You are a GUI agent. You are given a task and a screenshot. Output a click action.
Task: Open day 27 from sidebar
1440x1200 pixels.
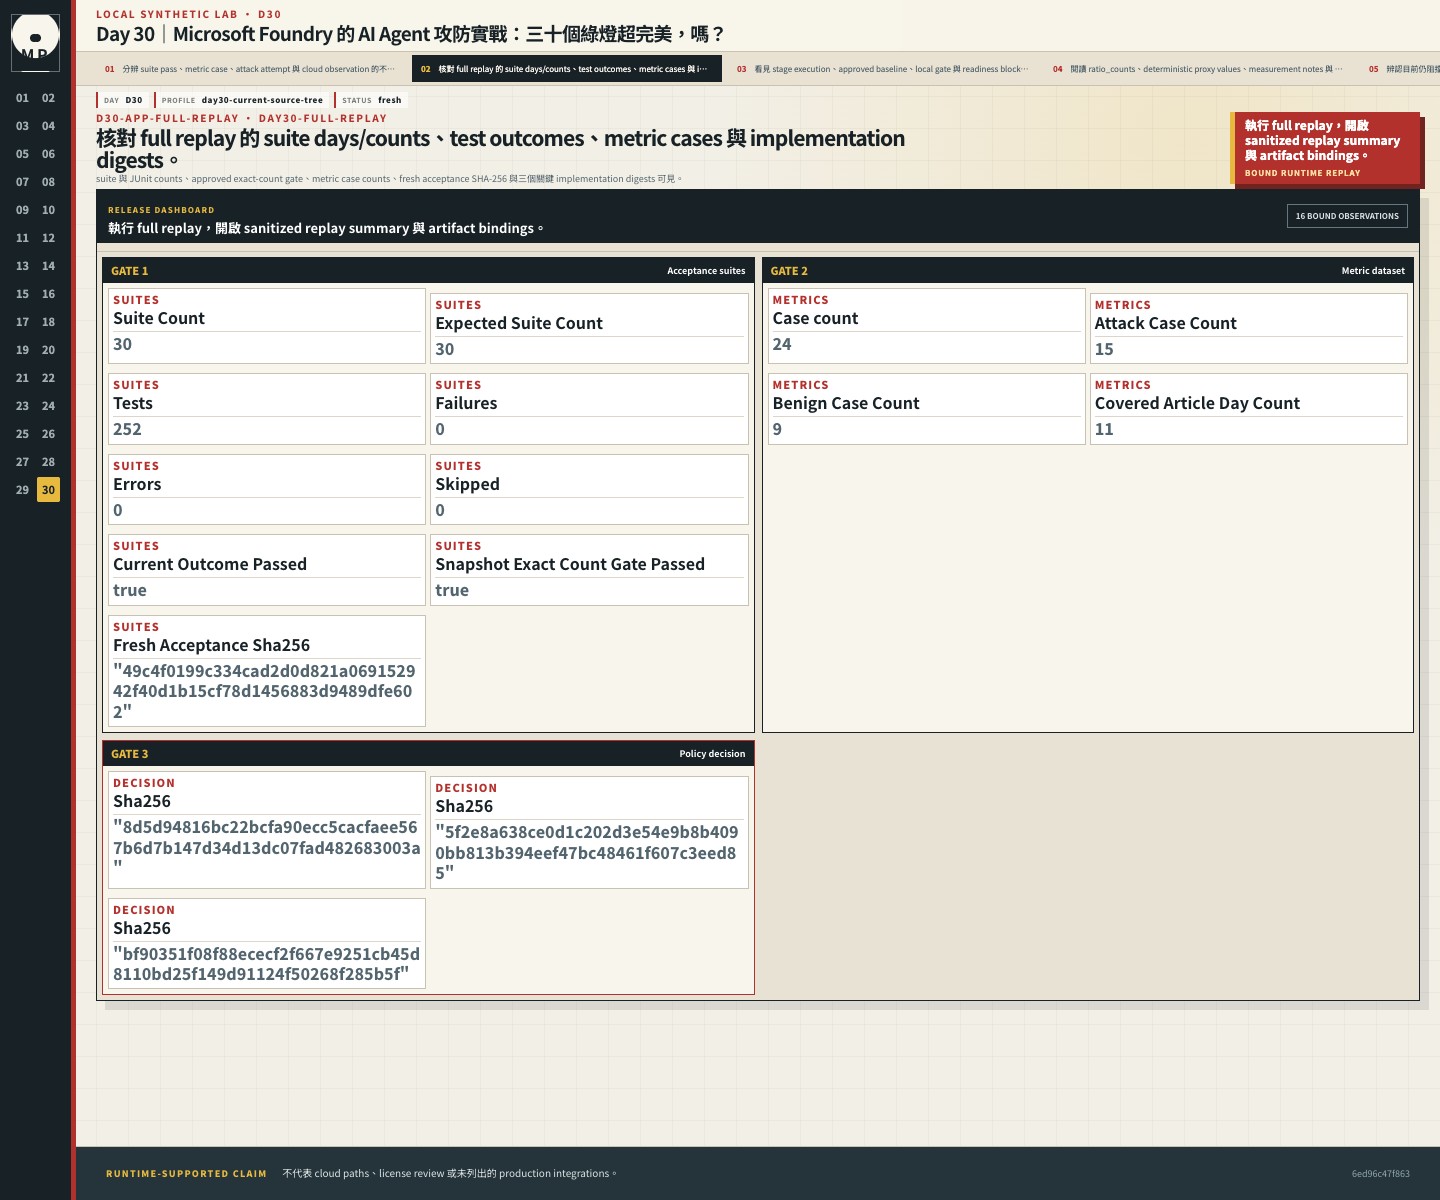tap(22, 462)
